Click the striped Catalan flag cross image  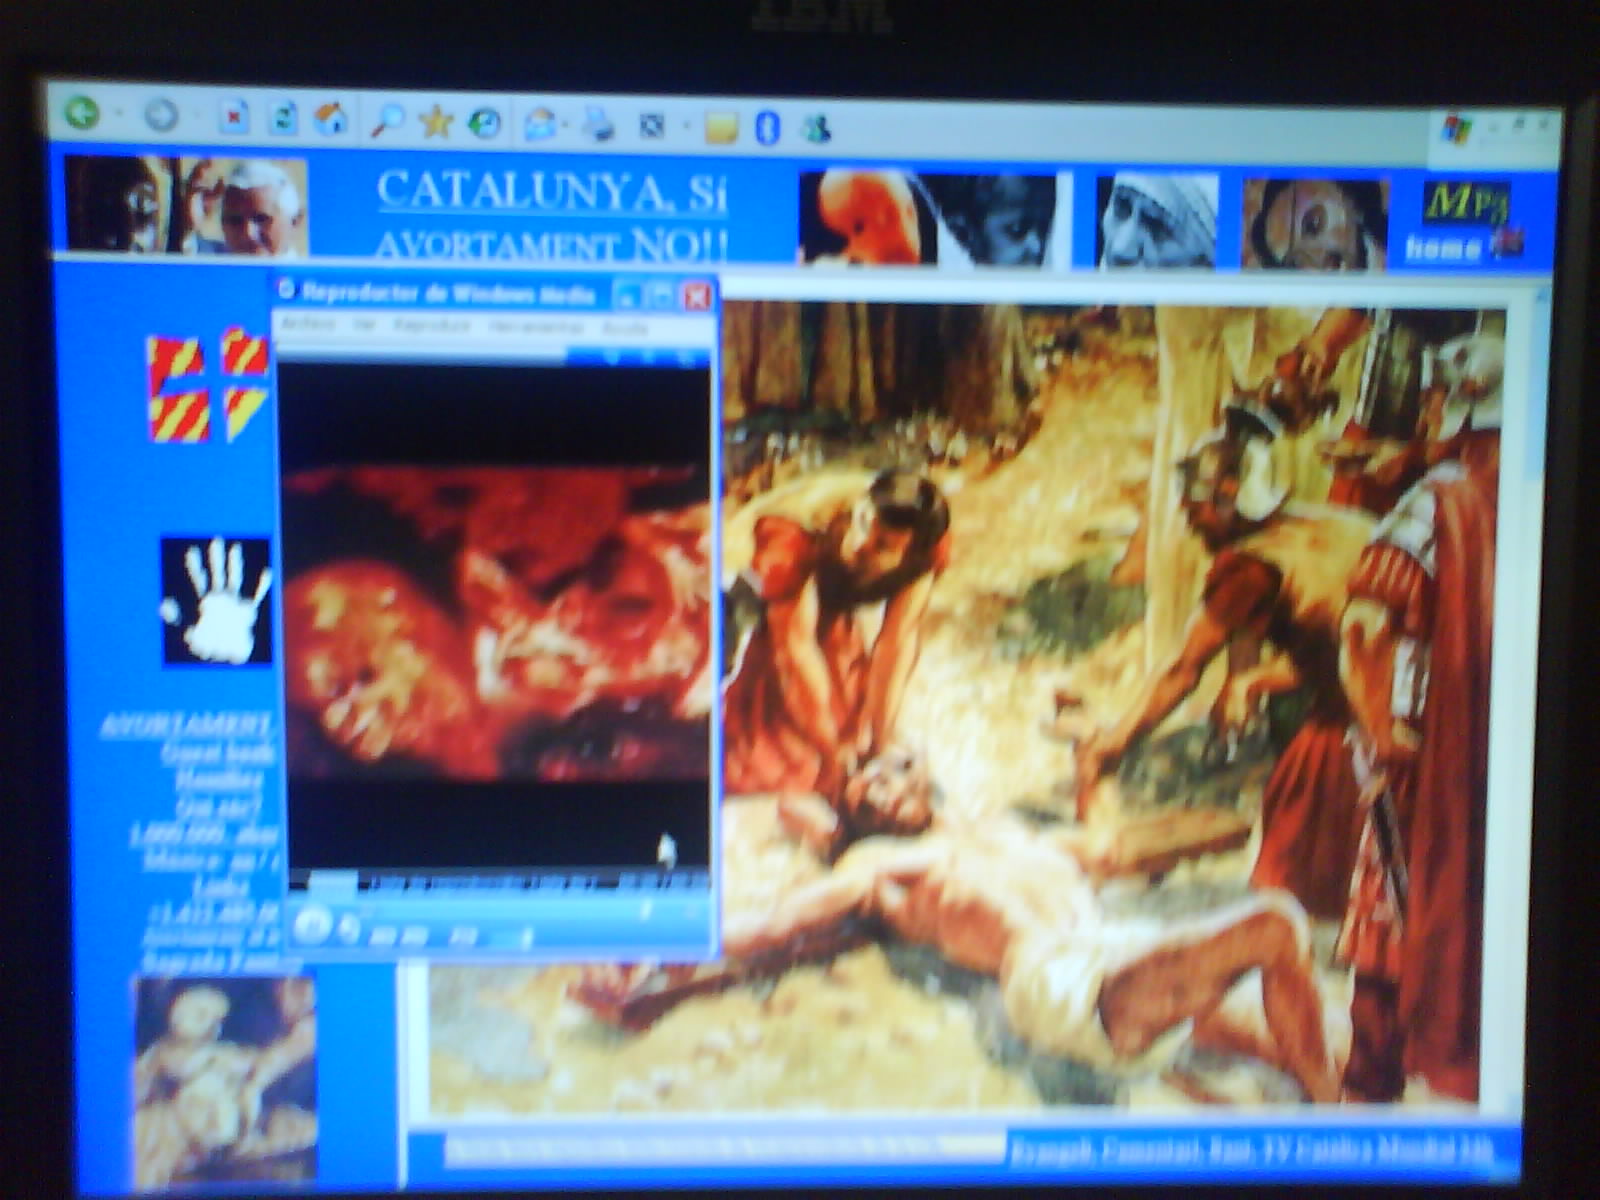pos(207,386)
